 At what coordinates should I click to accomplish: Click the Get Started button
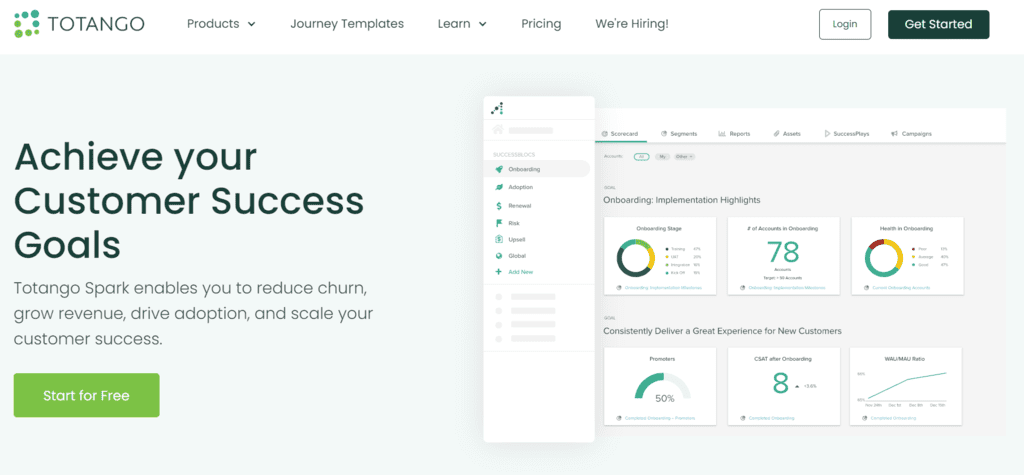[938, 24]
